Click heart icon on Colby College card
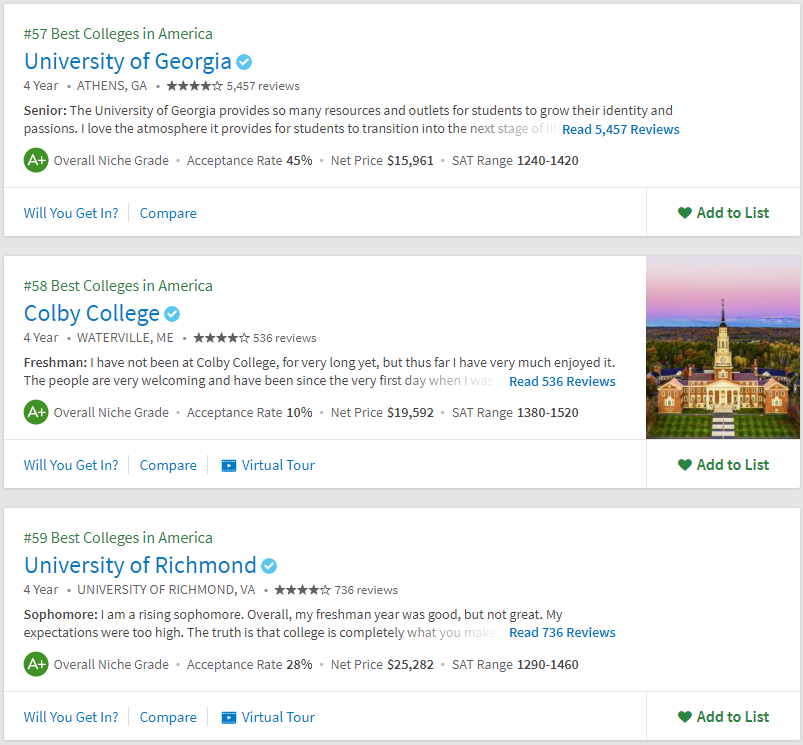Viewport: 803px width, 745px height. click(x=685, y=464)
